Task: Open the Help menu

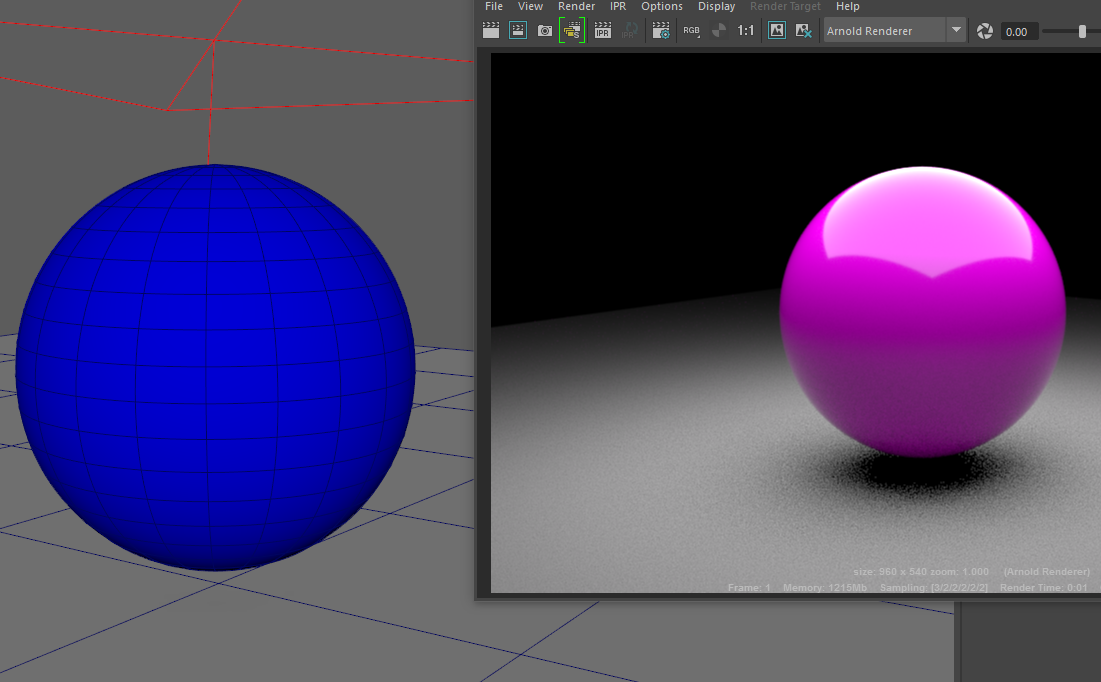Action: [x=847, y=6]
